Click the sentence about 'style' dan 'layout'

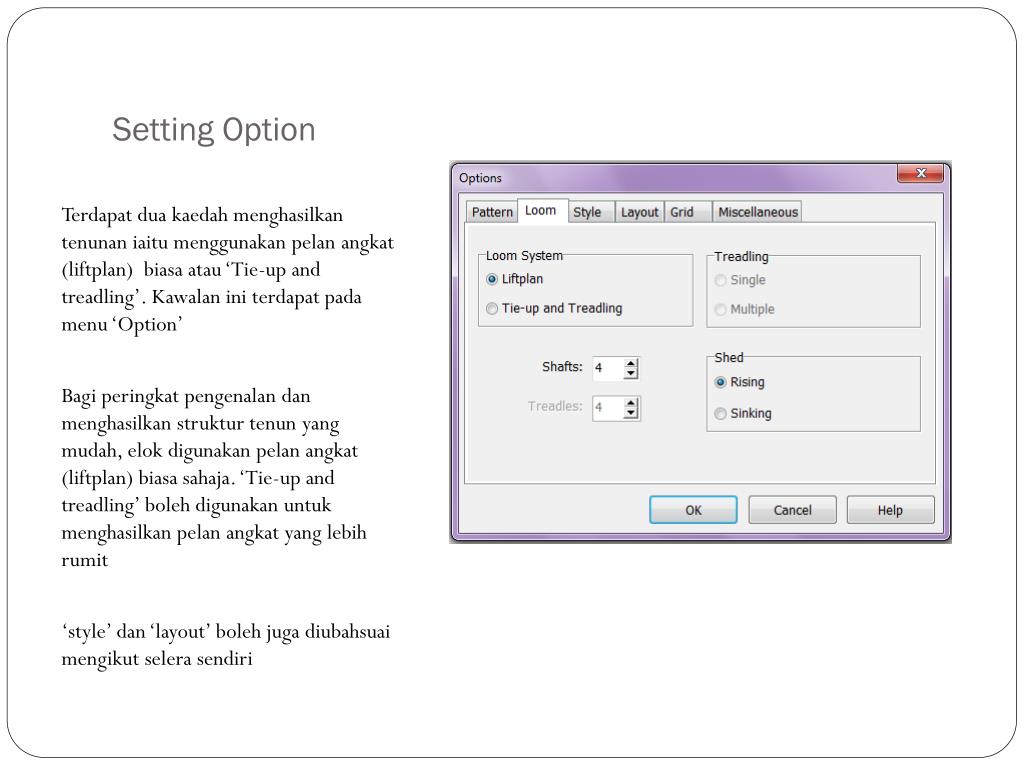[225, 645]
